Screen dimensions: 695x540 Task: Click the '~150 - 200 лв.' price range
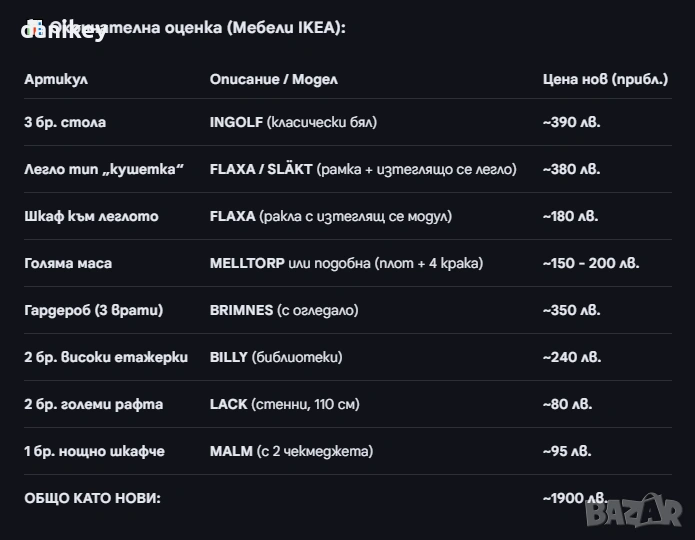pyautogui.click(x=591, y=263)
